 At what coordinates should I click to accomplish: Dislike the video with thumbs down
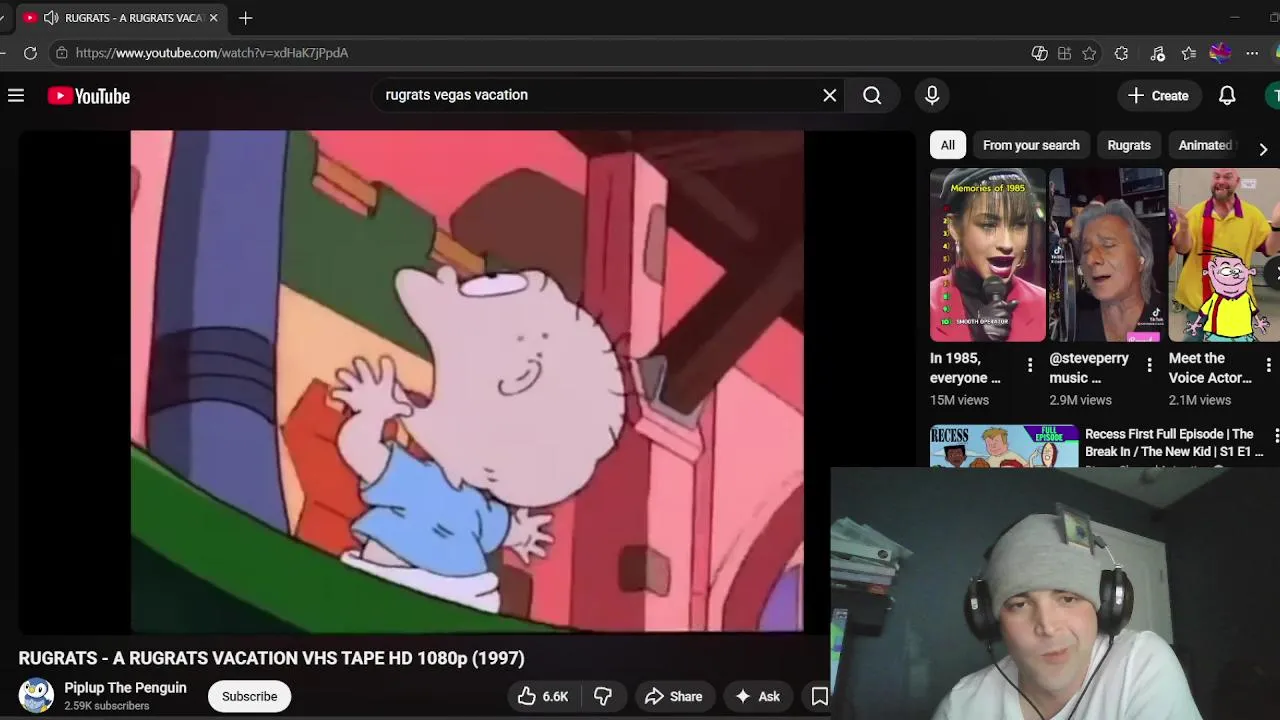tap(602, 696)
